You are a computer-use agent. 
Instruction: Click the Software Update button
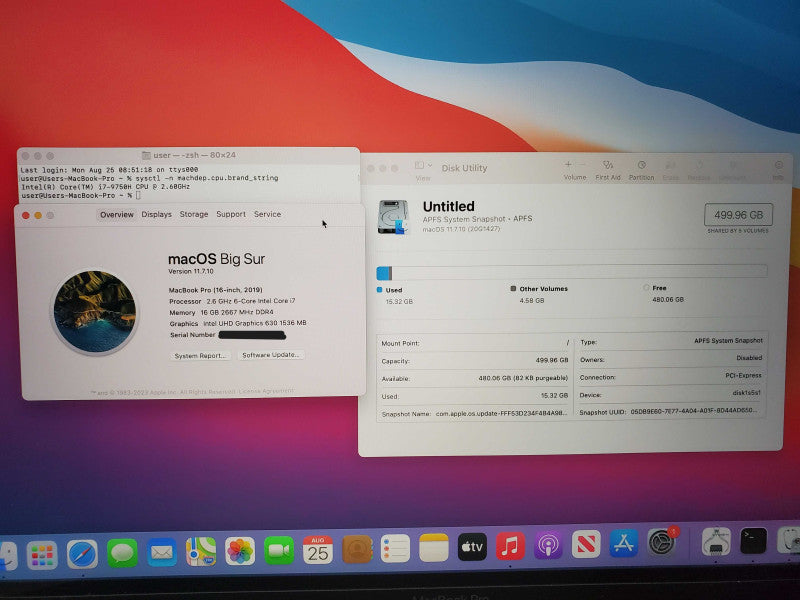pyautogui.click(x=270, y=355)
